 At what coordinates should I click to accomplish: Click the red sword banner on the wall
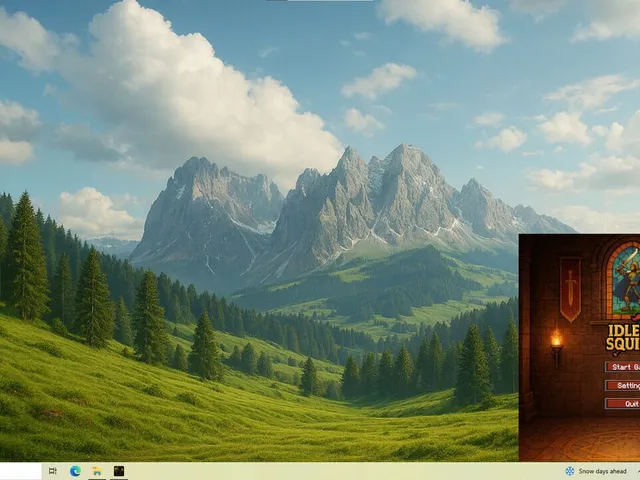[x=570, y=289]
